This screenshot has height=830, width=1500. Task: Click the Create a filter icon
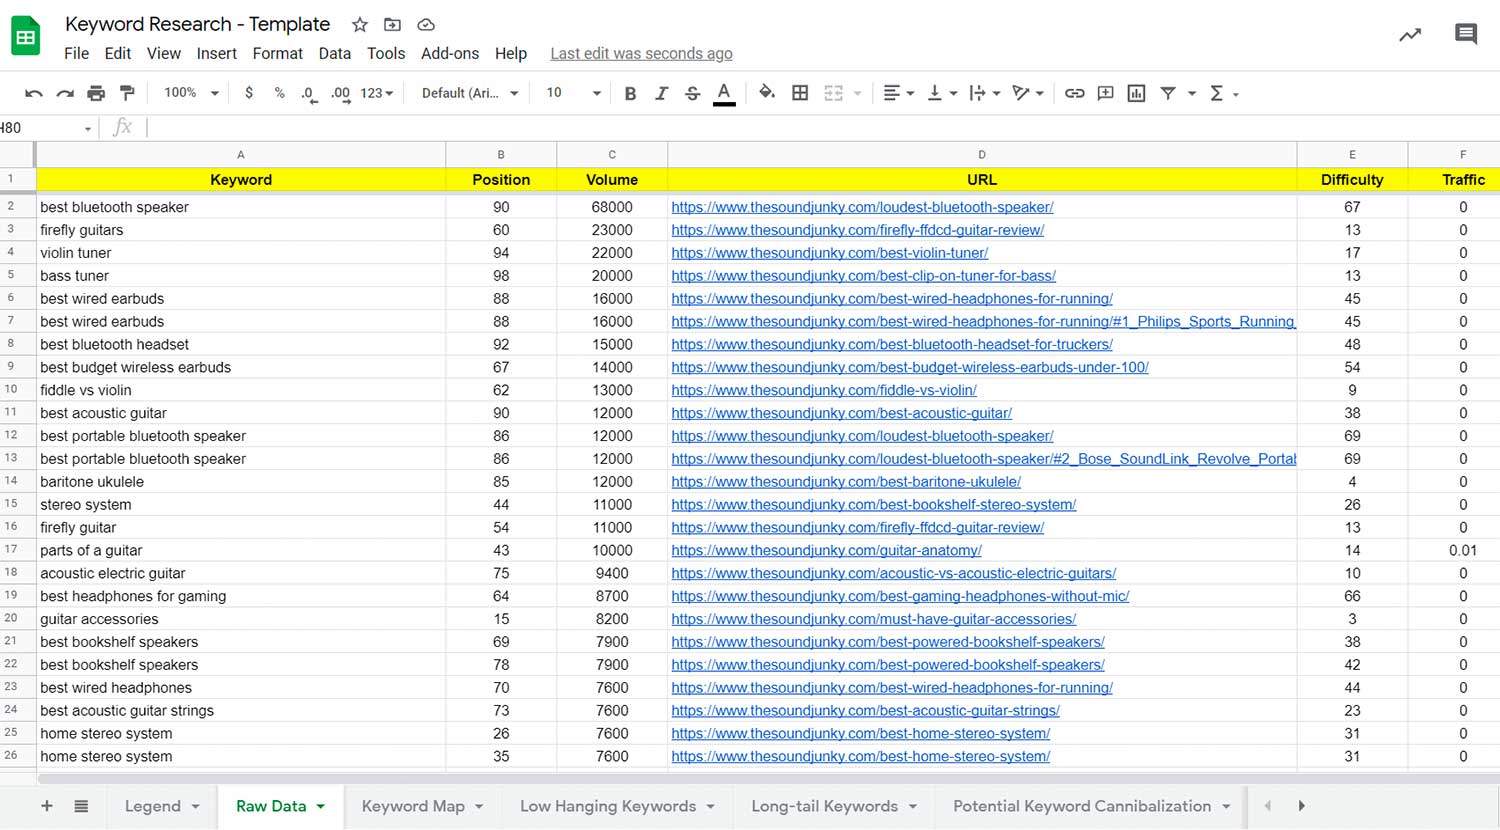coord(1169,92)
